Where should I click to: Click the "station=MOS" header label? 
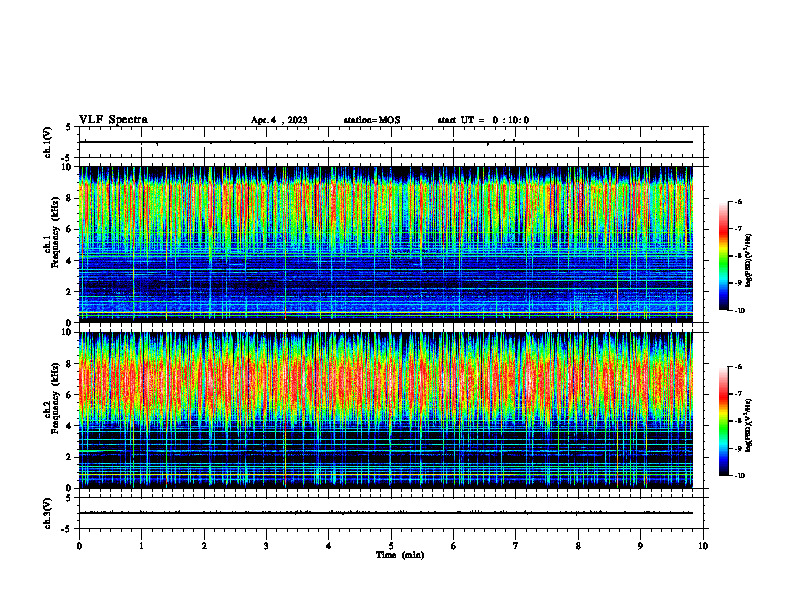(372, 120)
